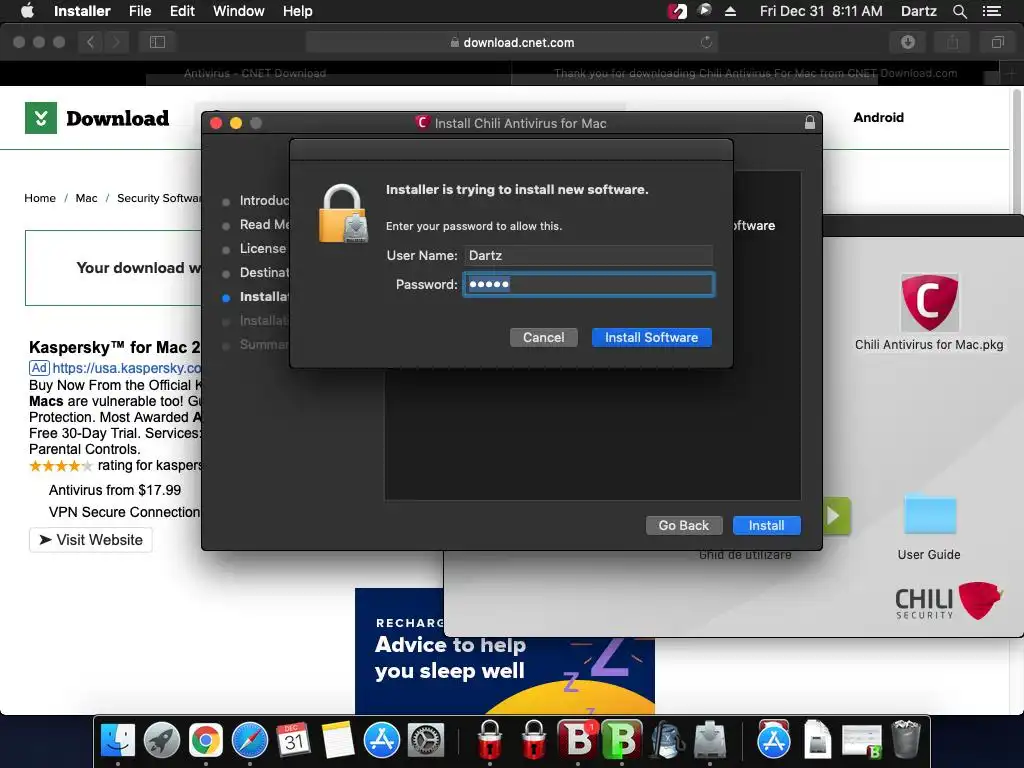Open the usa.kaspersky.com ad link
Viewport: 1024px width, 768px height.
click(x=127, y=368)
